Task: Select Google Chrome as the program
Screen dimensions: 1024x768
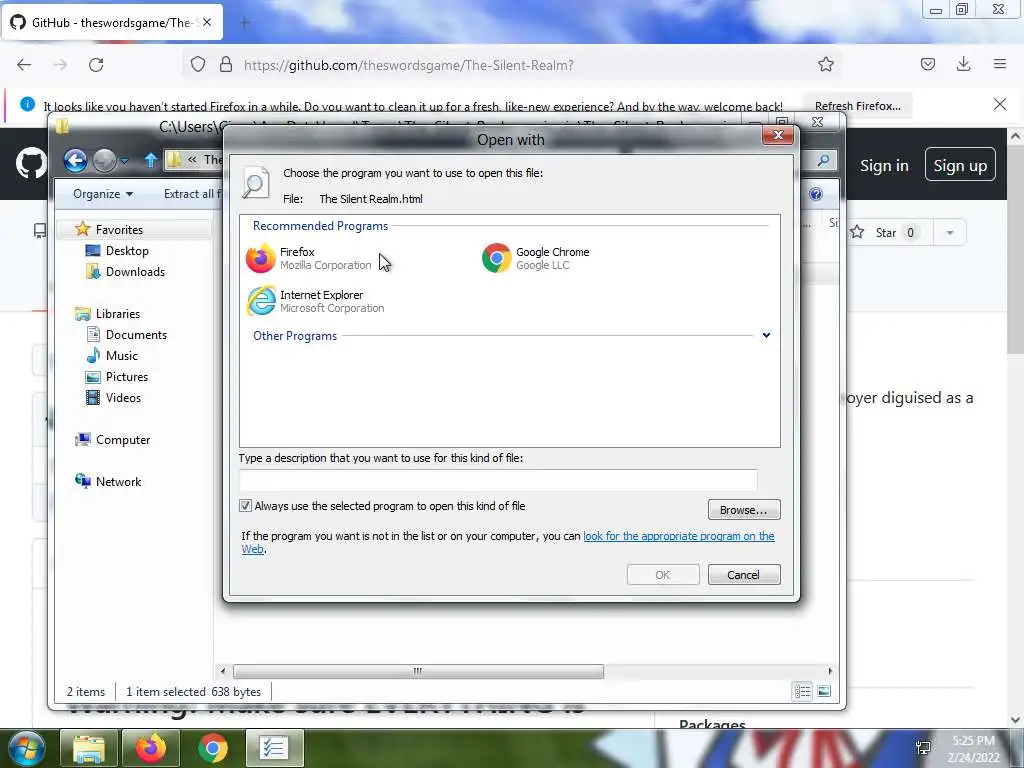Action: [536, 258]
